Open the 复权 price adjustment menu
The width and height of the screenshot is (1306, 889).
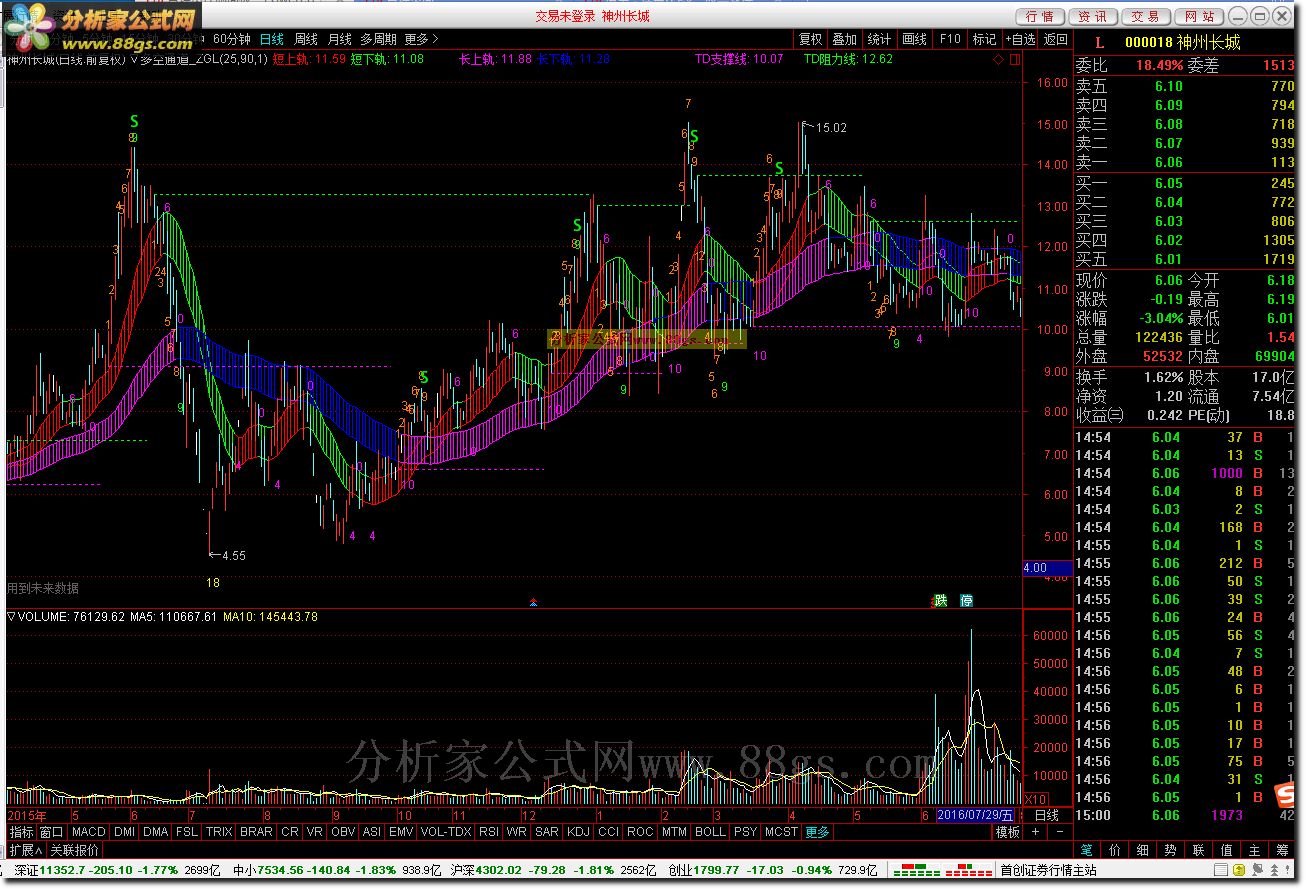tap(810, 39)
